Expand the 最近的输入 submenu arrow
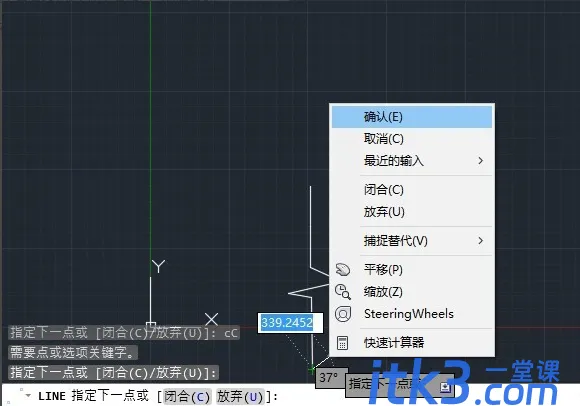 point(480,160)
